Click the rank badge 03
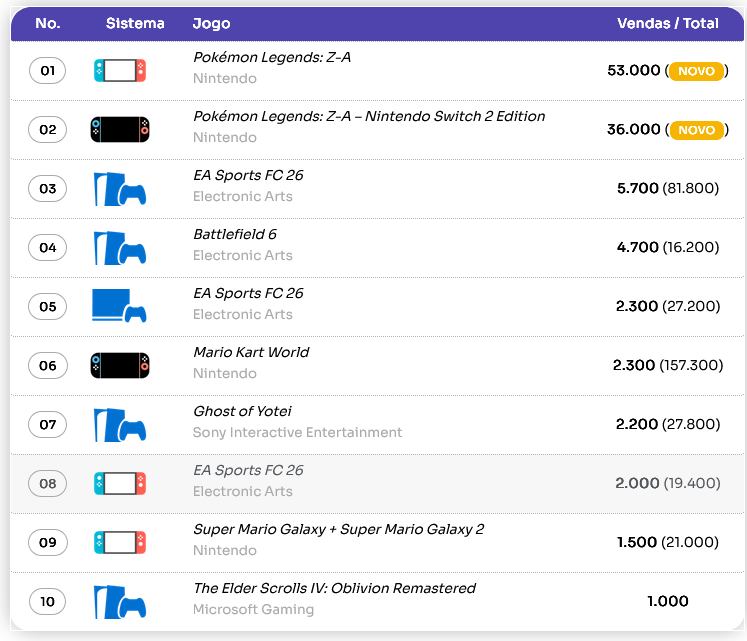The height and width of the screenshot is (641, 747). [48, 189]
